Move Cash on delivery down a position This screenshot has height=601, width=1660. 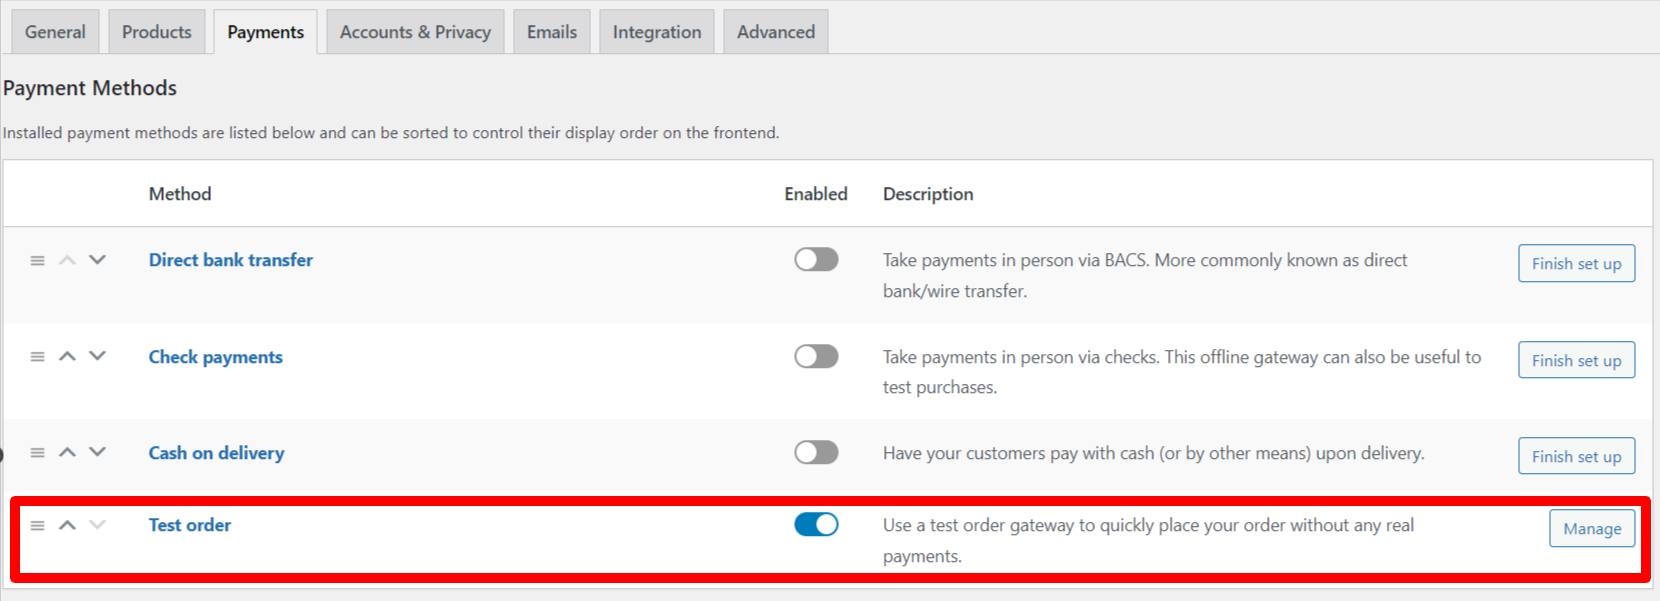(97, 452)
